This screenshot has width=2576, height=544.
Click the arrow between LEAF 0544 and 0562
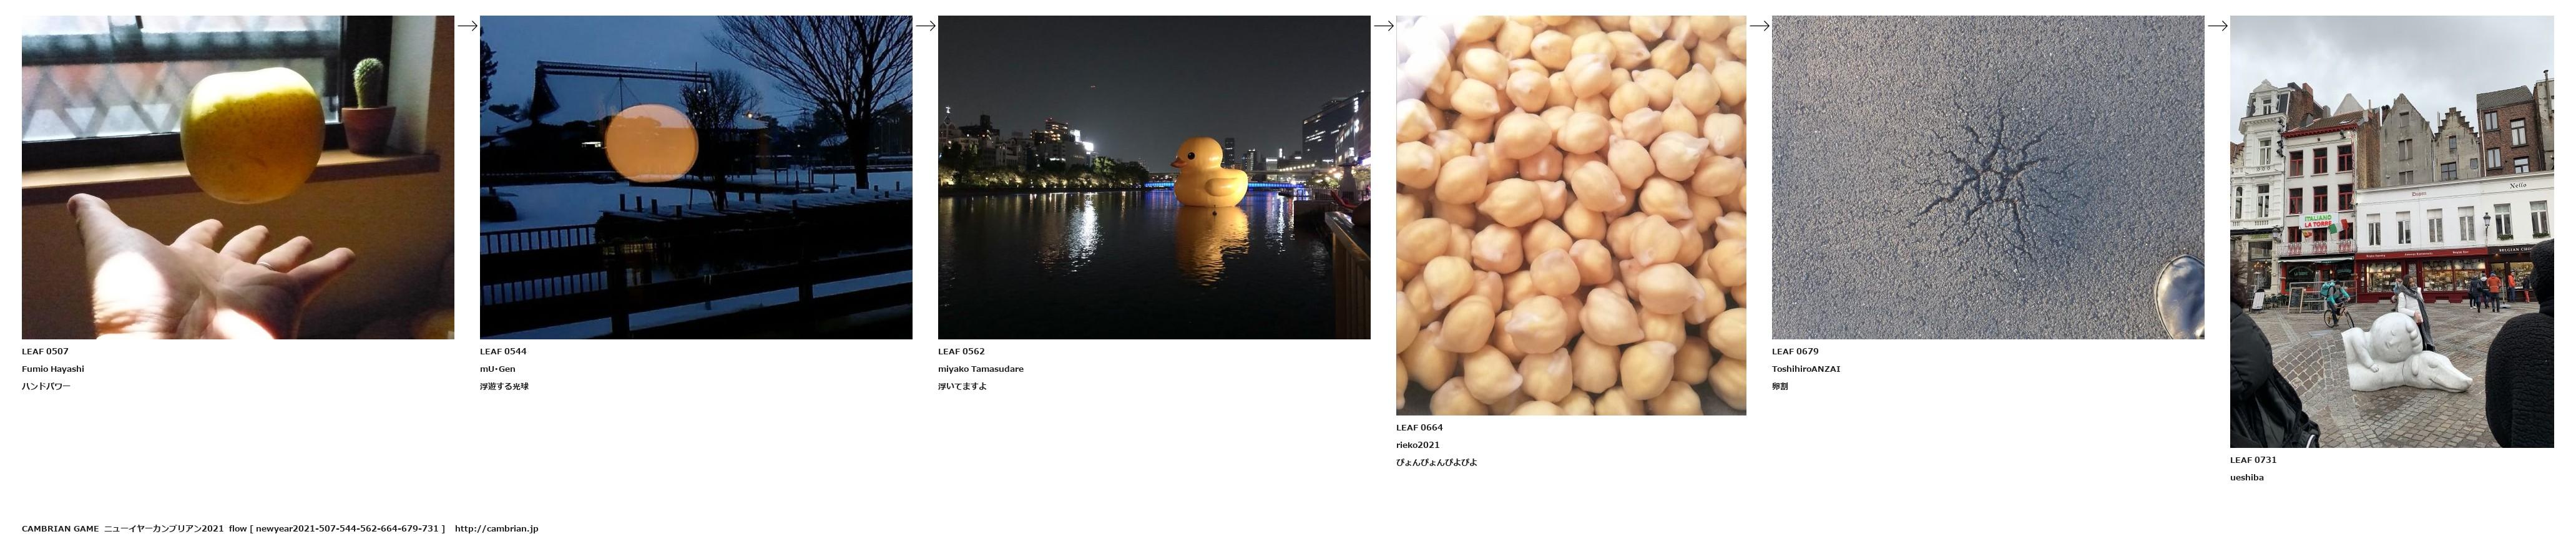(925, 26)
